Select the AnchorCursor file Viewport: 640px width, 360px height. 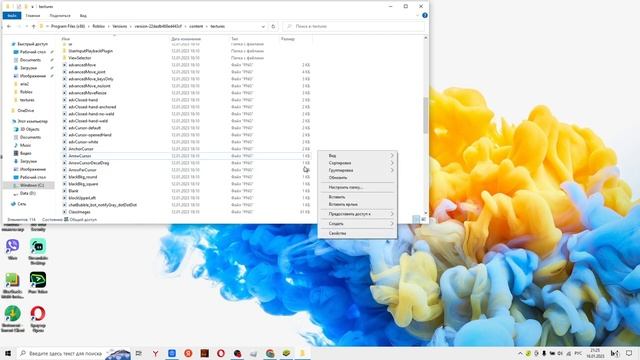(81, 149)
